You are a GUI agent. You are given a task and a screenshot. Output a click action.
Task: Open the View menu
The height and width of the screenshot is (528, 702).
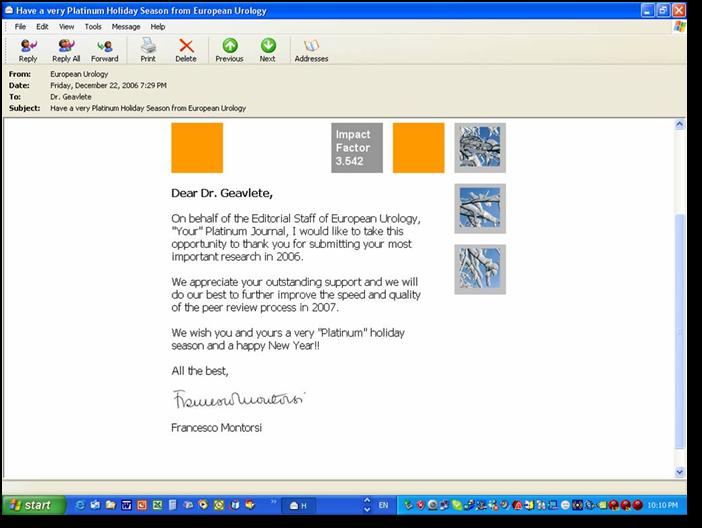coord(66,27)
